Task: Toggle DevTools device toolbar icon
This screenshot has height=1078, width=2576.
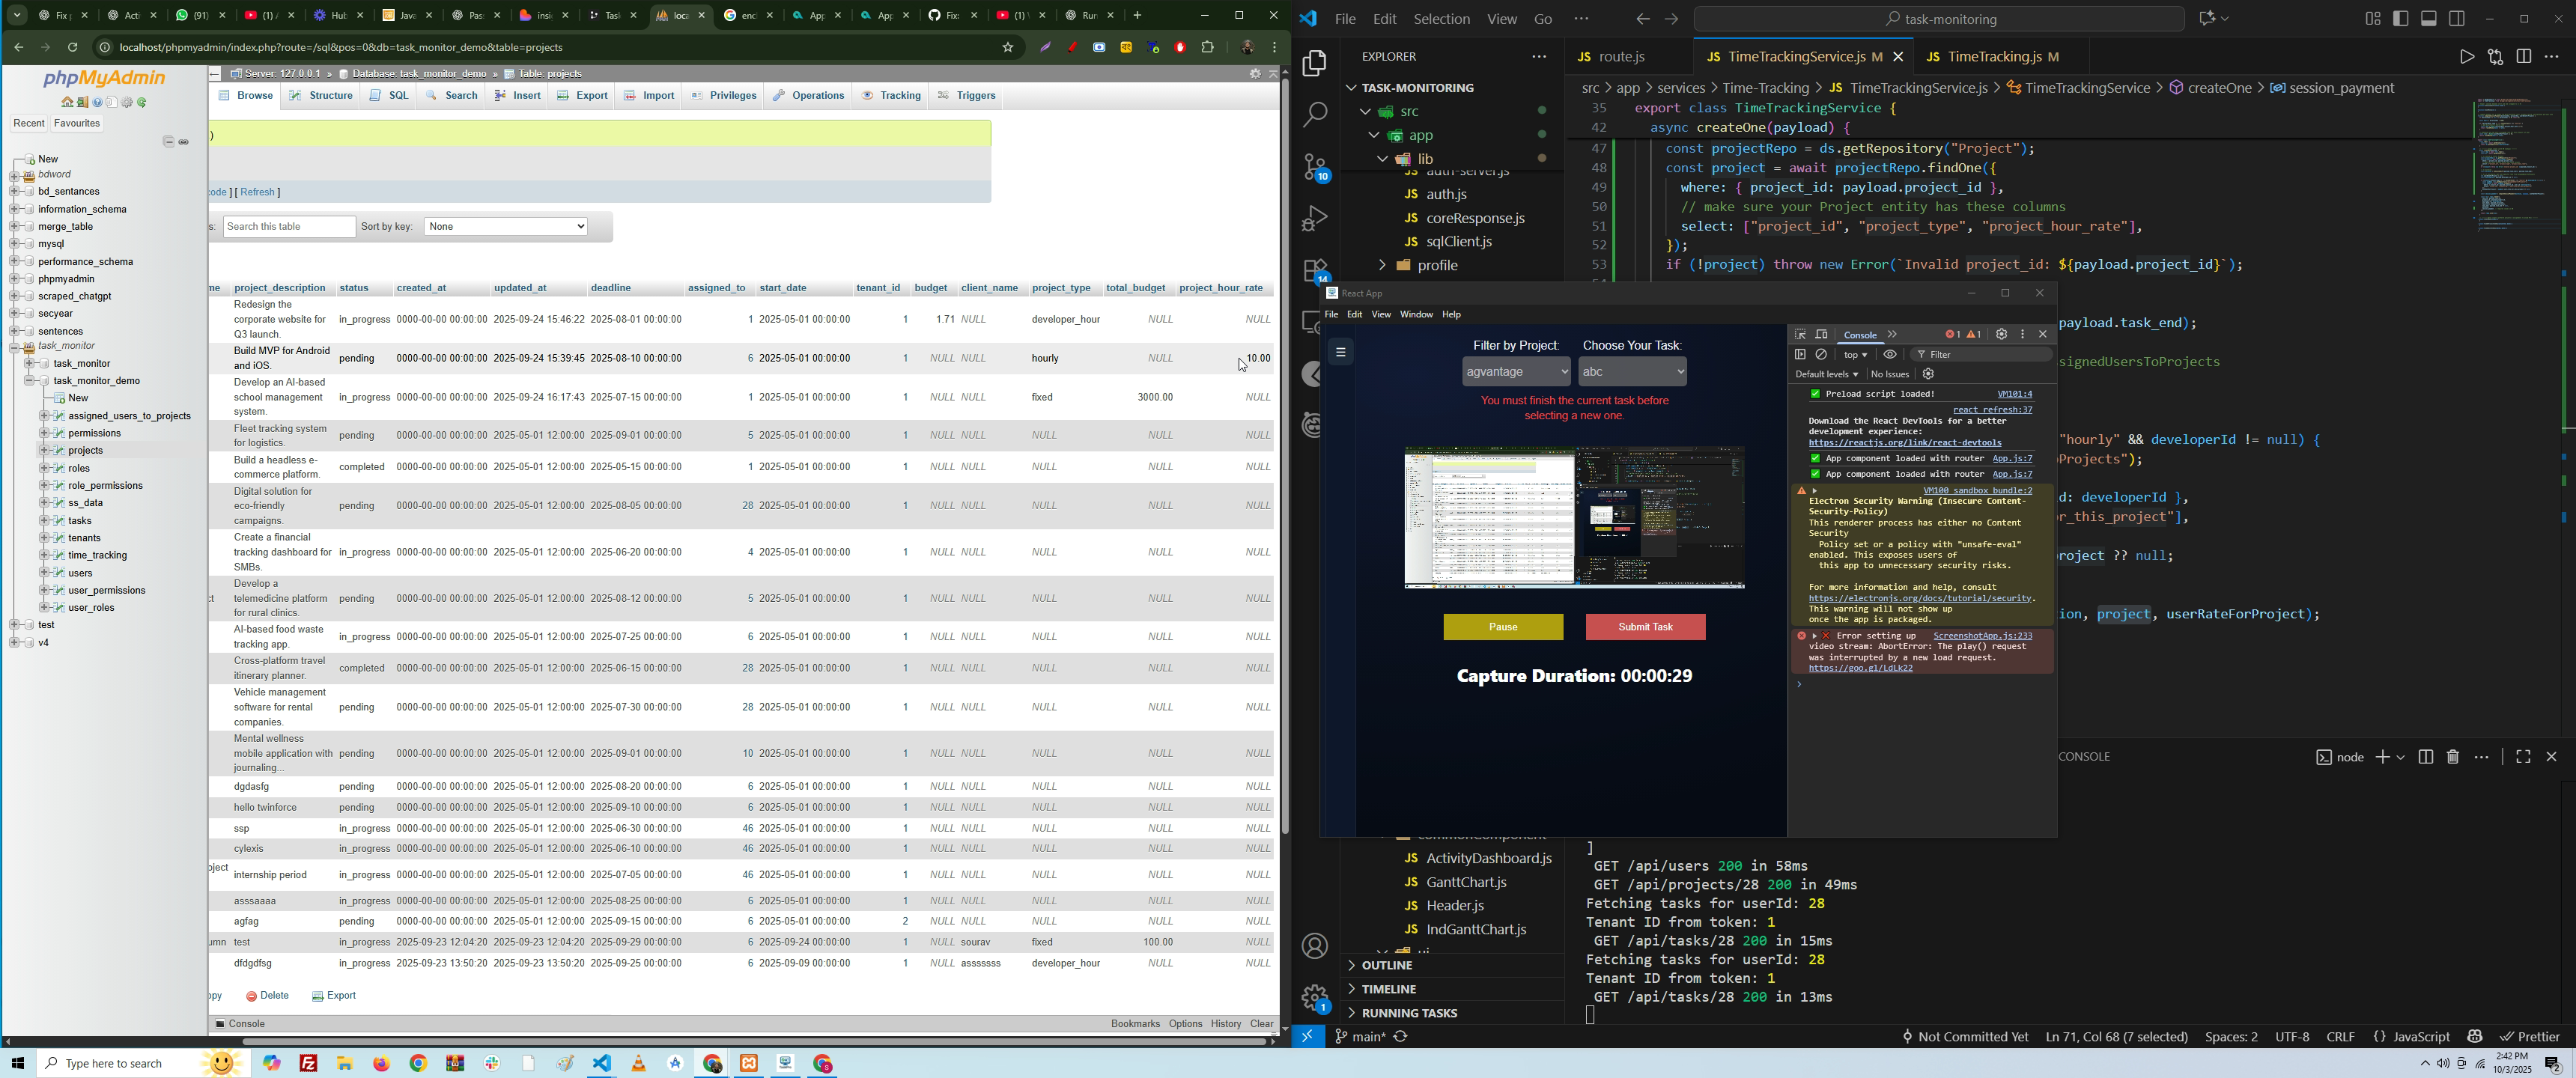Action: [1822, 335]
